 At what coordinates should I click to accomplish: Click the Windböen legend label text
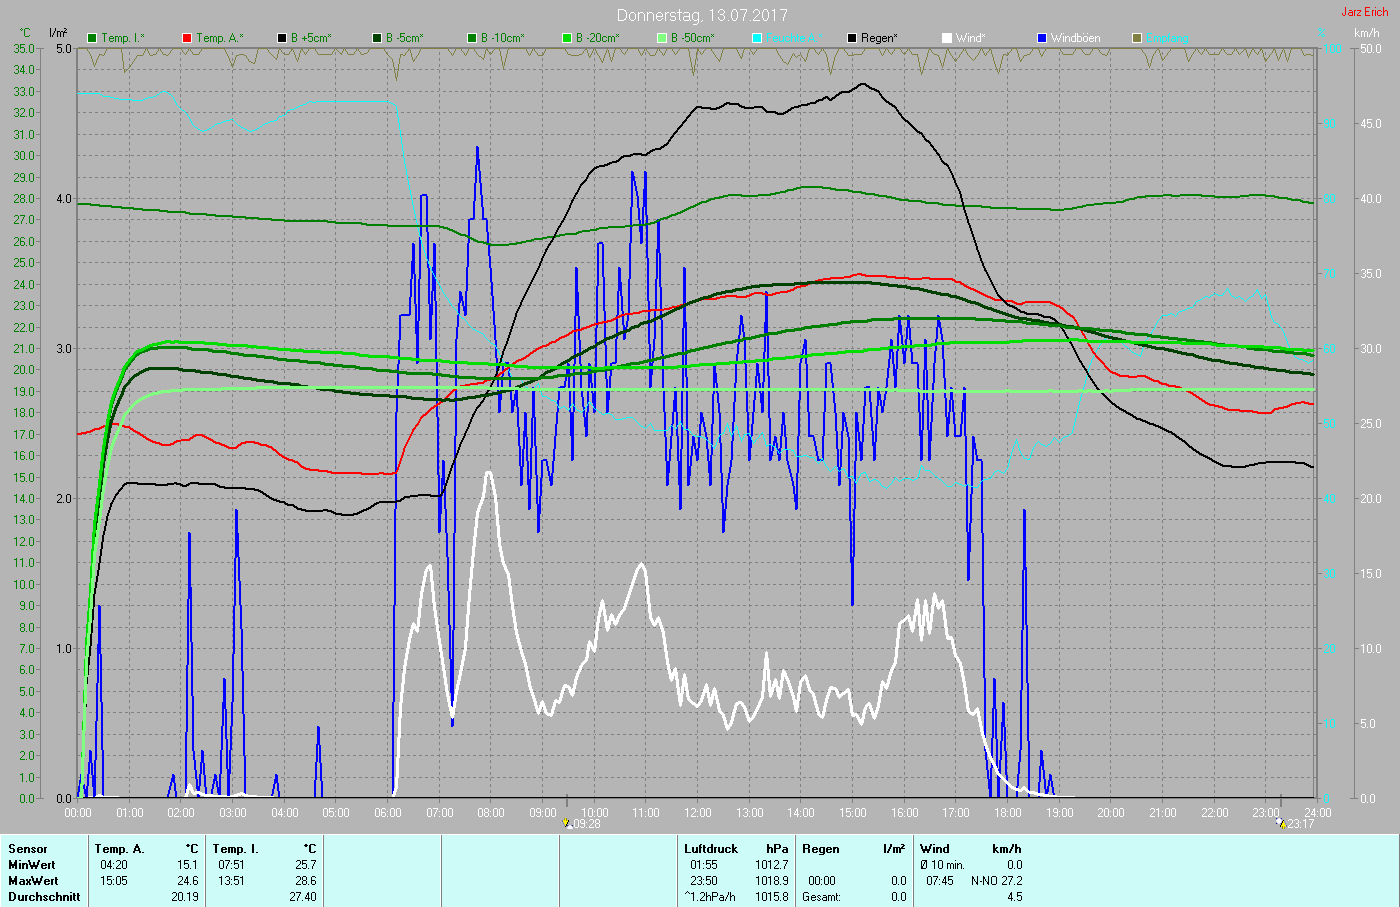point(1075,38)
